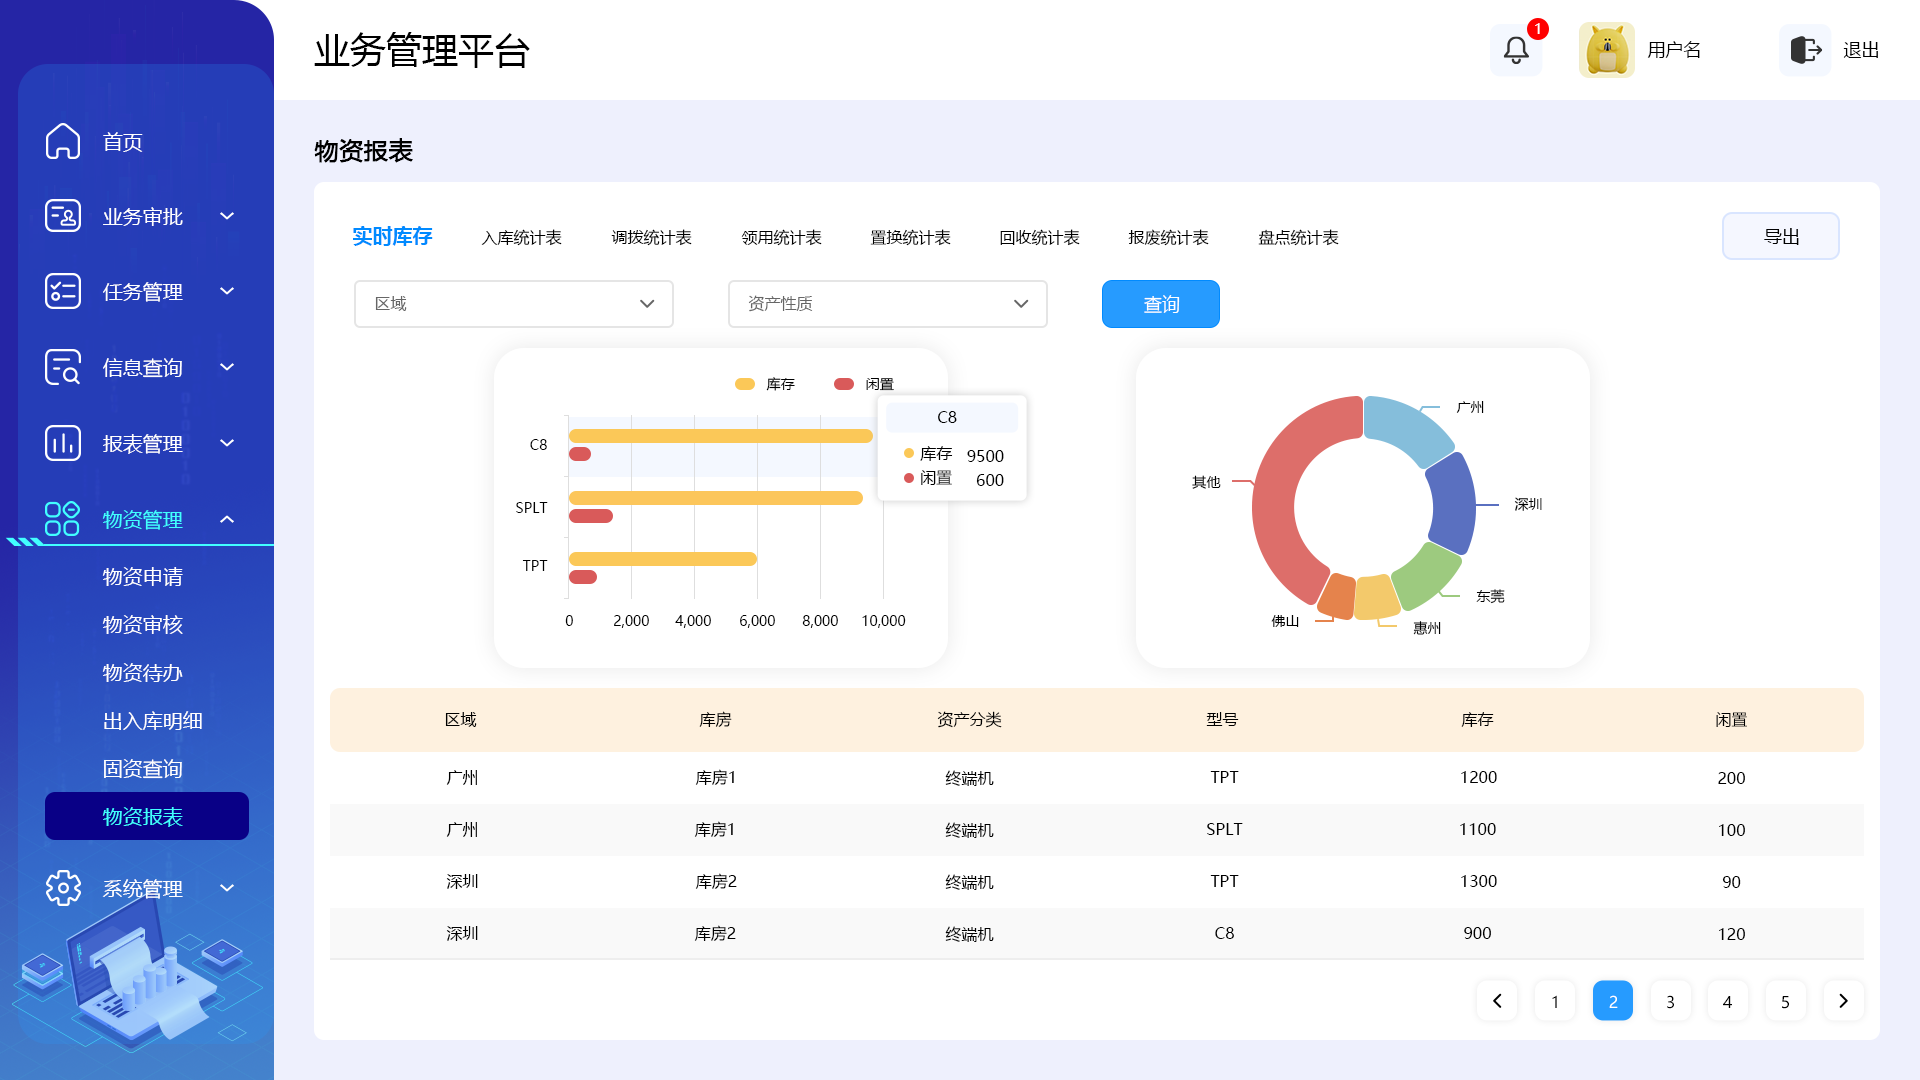Click the notification bell icon
This screenshot has width=1920, height=1080.
[x=1516, y=50]
